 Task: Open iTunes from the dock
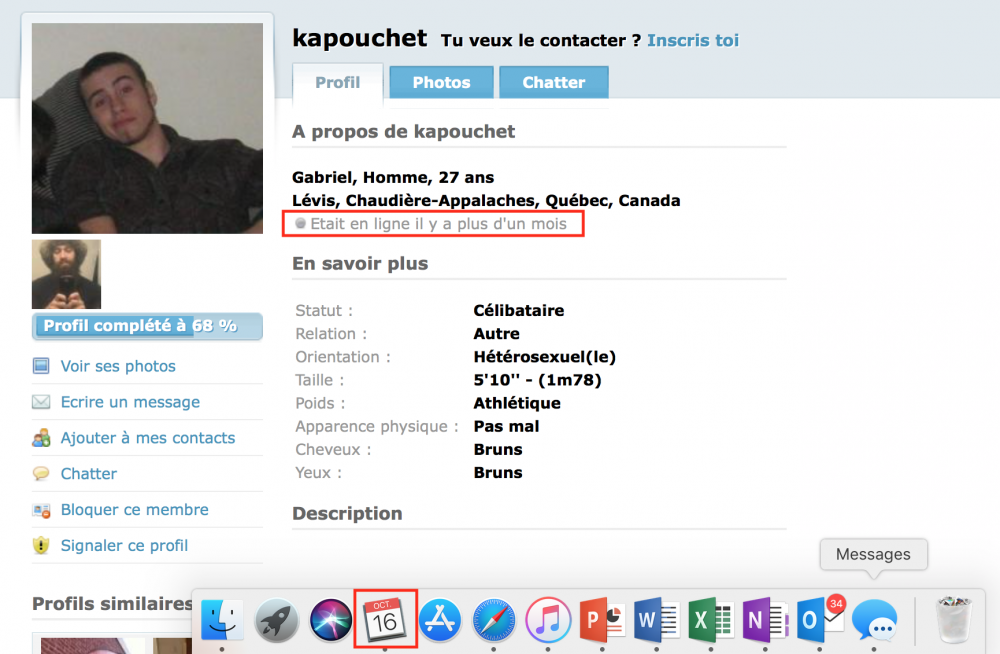(x=548, y=620)
